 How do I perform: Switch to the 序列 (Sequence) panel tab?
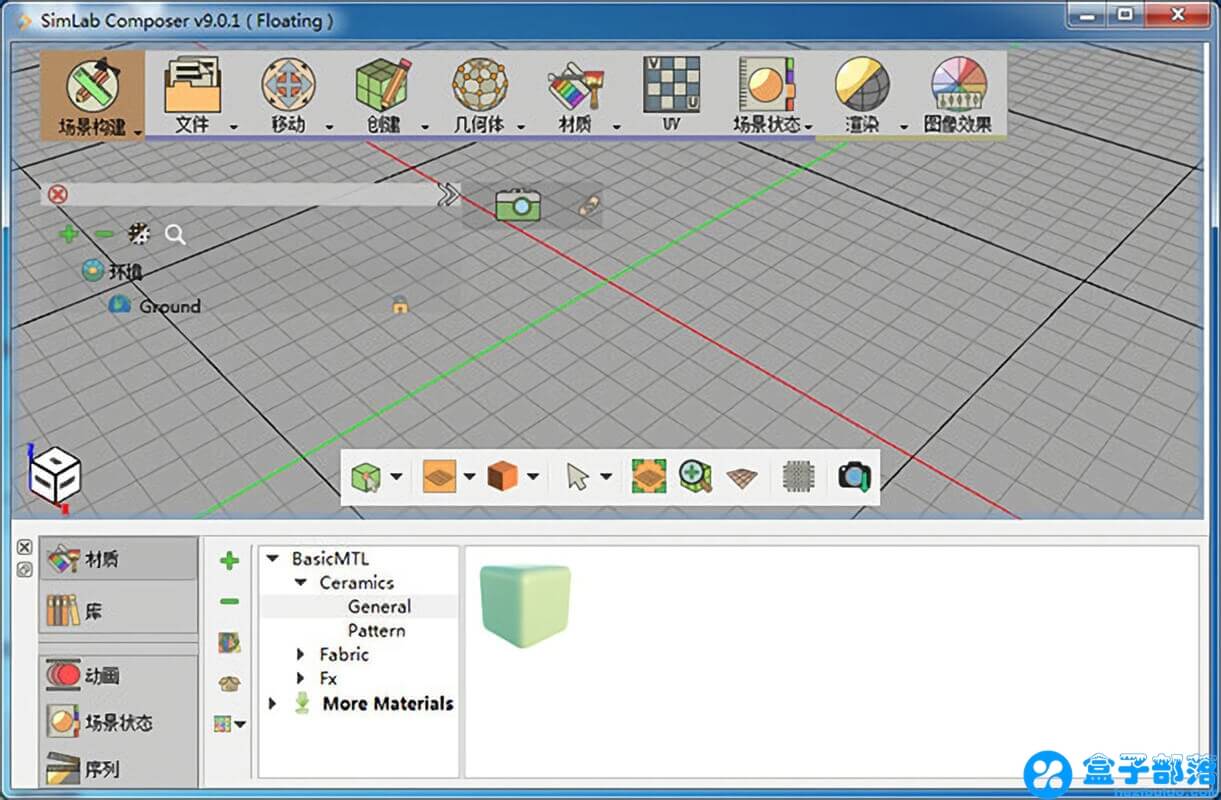(118, 769)
